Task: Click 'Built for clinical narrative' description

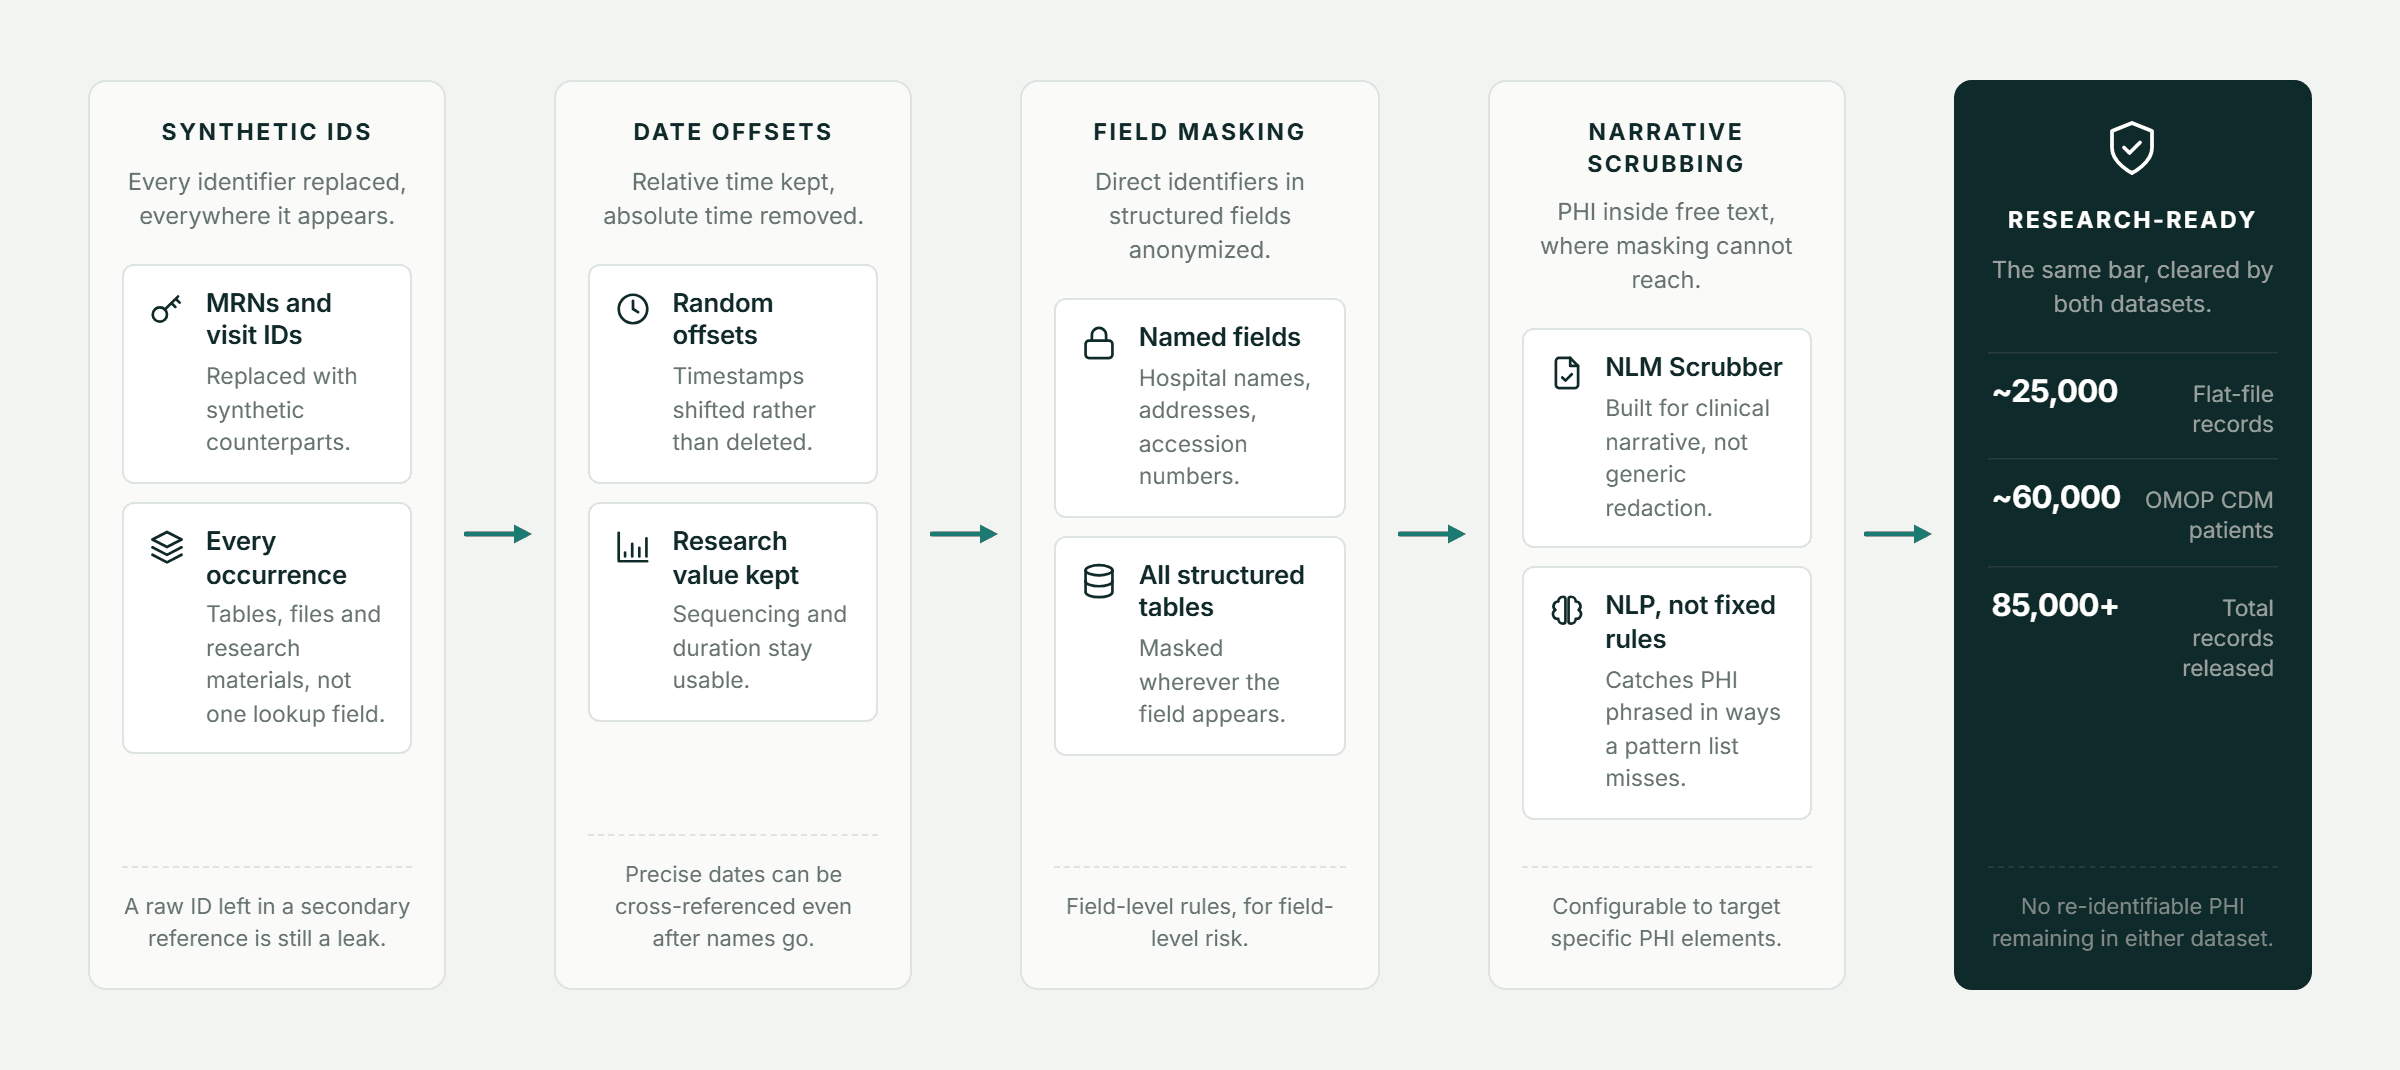Action: [x=1687, y=458]
